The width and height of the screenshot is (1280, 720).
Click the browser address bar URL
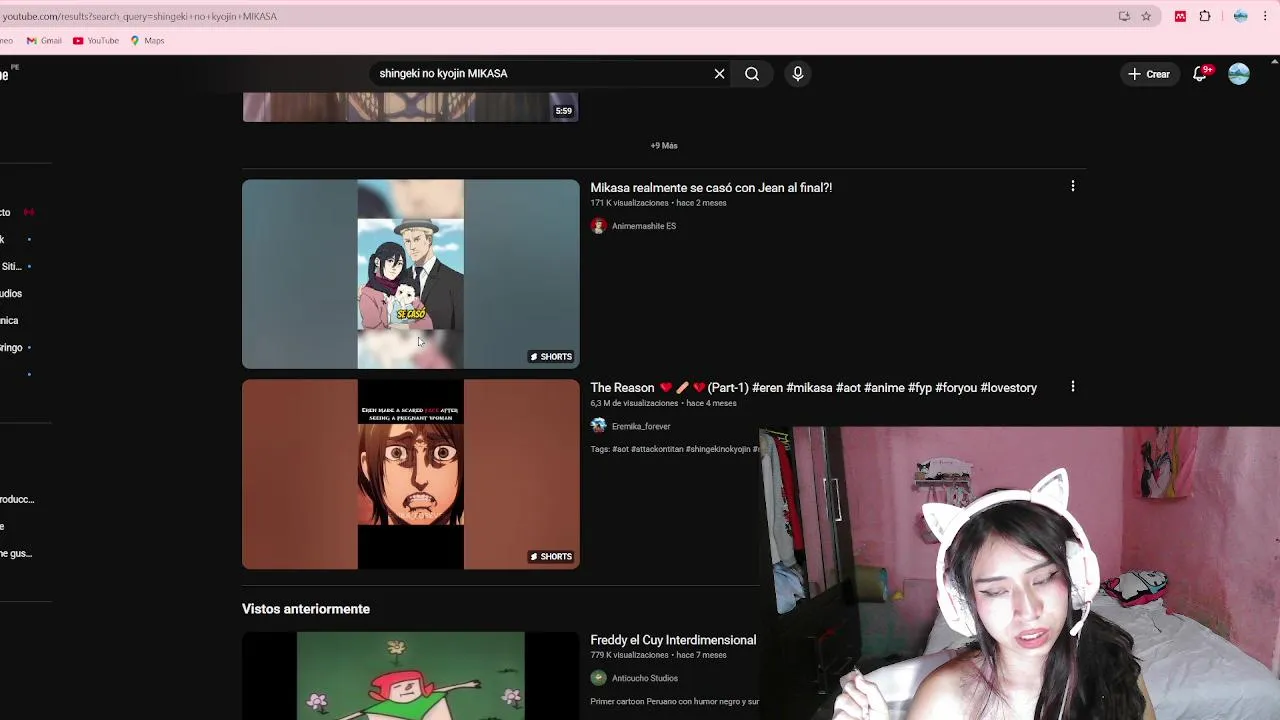(x=140, y=16)
